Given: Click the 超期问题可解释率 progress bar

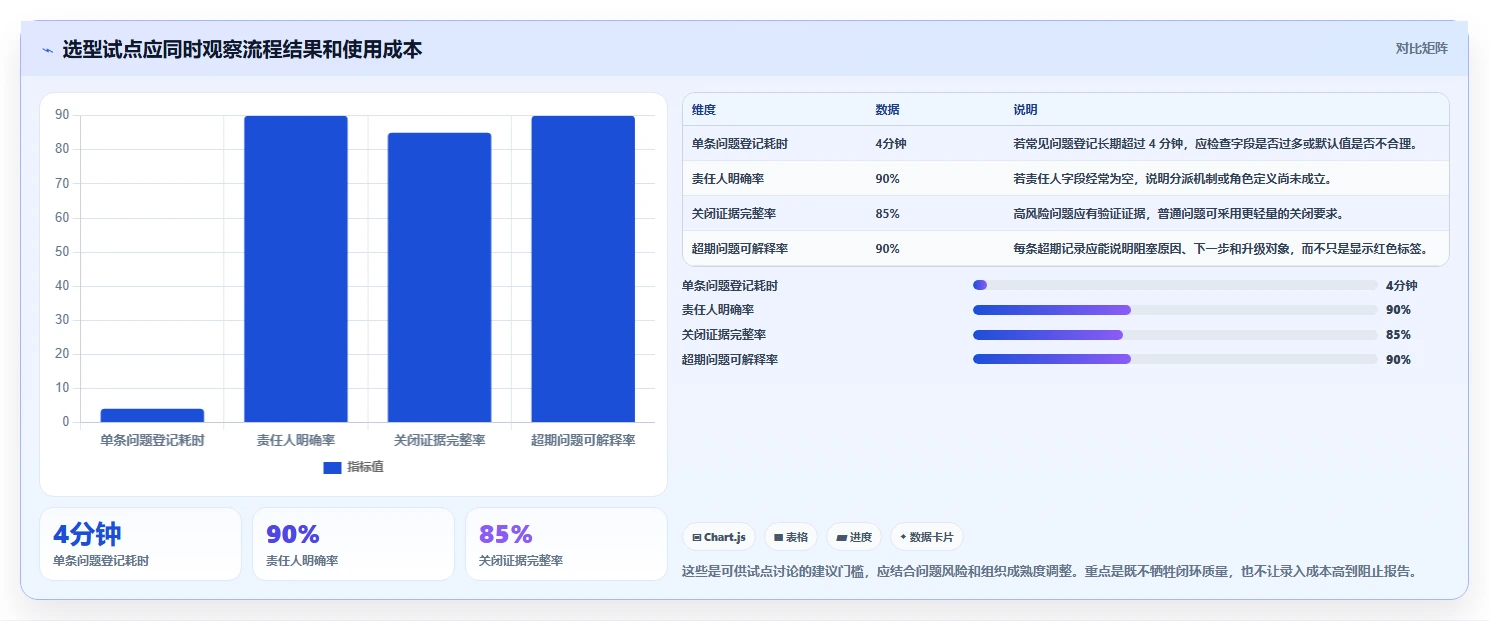Looking at the screenshot, I should coord(1175,359).
